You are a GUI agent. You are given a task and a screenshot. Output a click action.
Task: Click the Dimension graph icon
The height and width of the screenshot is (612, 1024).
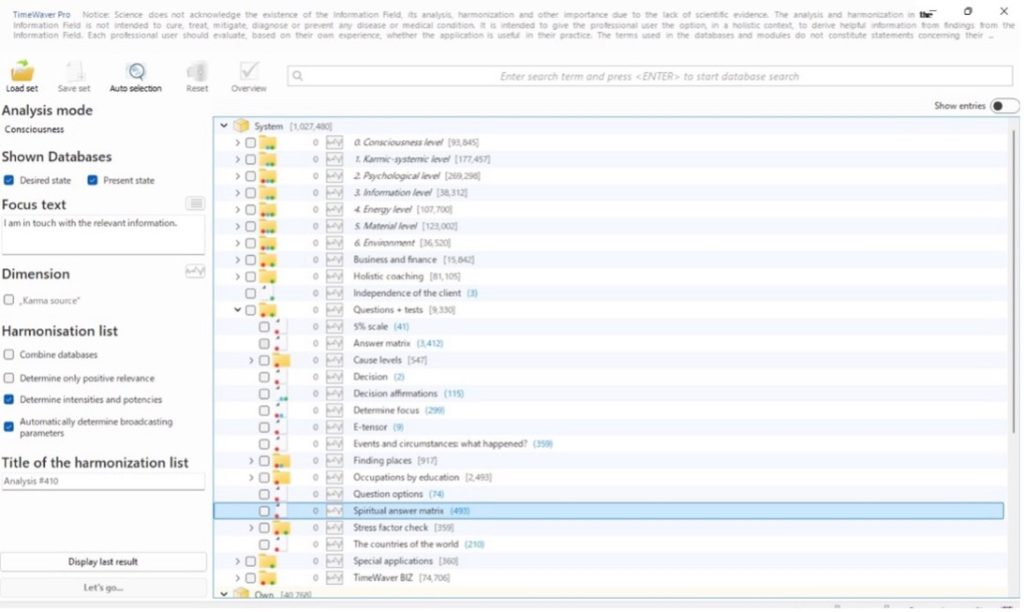point(195,272)
